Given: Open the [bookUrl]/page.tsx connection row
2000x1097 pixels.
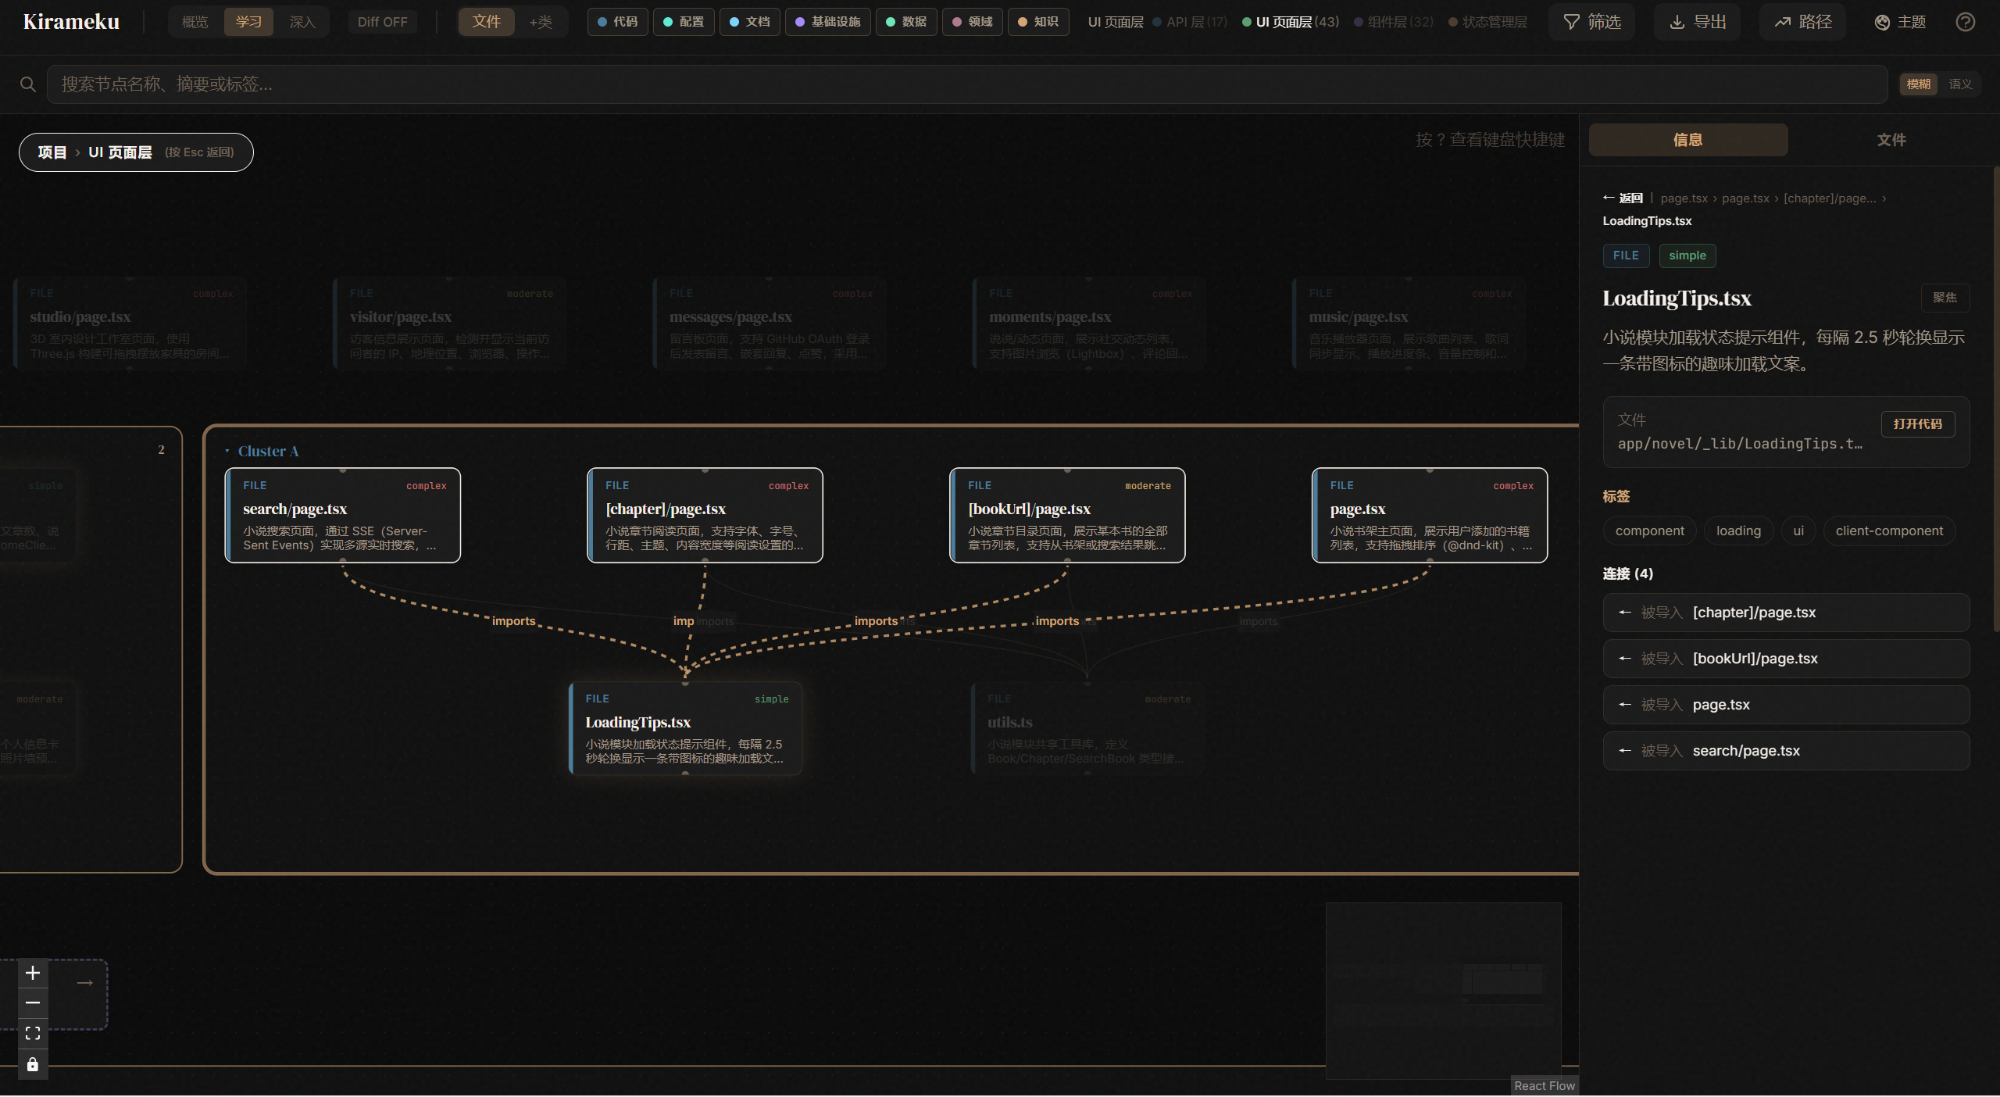Looking at the screenshot, I should click(x=1786, y=659).
